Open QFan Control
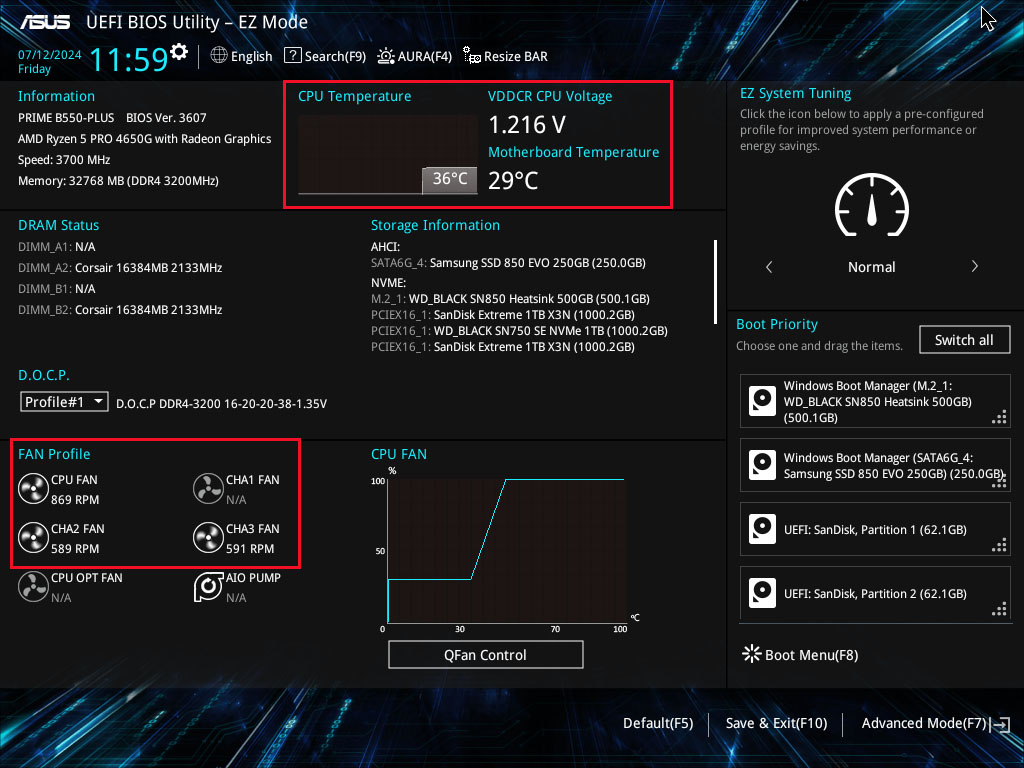This screenshot has height=768, width=1024. 485,654
